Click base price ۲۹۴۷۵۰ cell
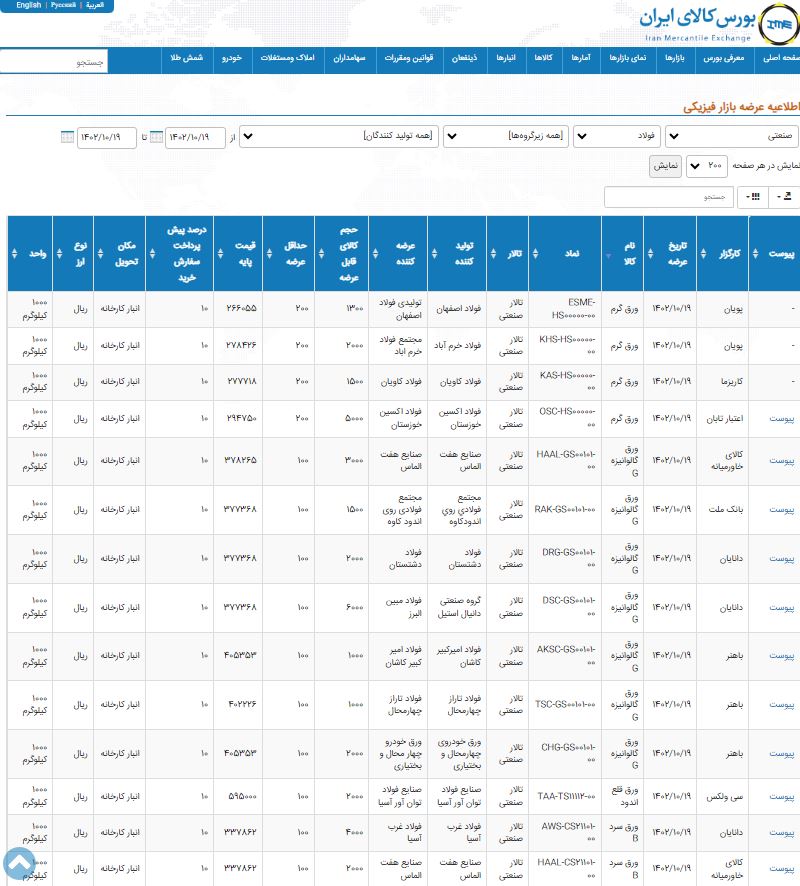The height and width of the screenshot is (886, 800). [241, 419]
